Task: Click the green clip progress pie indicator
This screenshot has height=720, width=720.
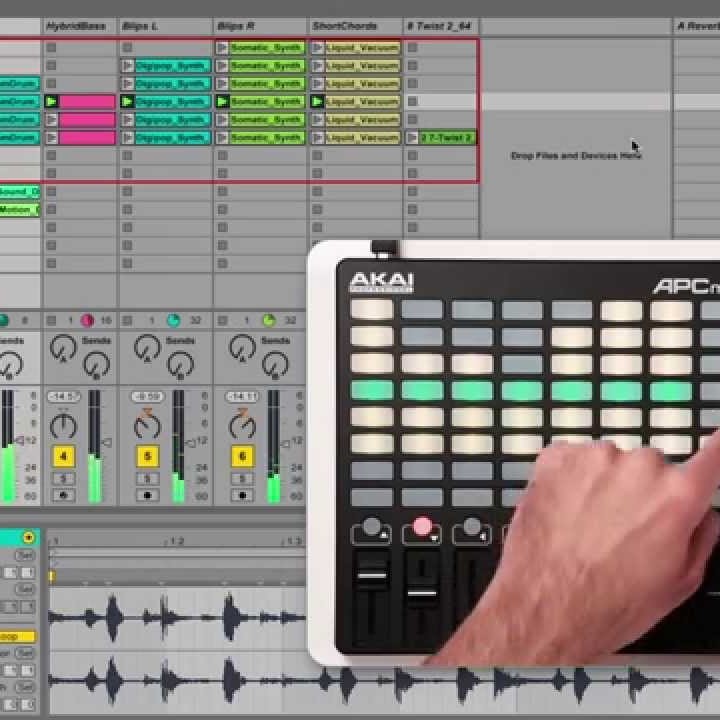Action: [269, 320]
